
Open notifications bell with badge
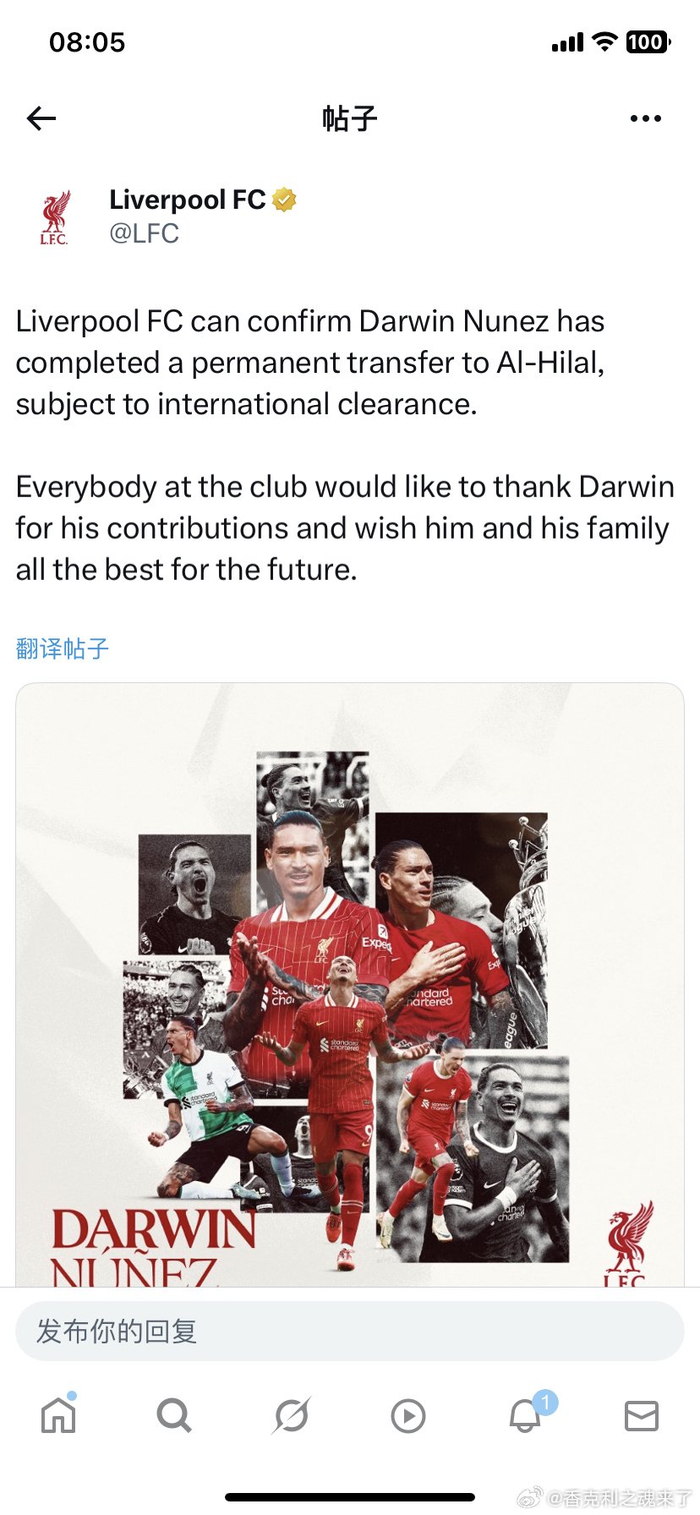pos(527,1412)
